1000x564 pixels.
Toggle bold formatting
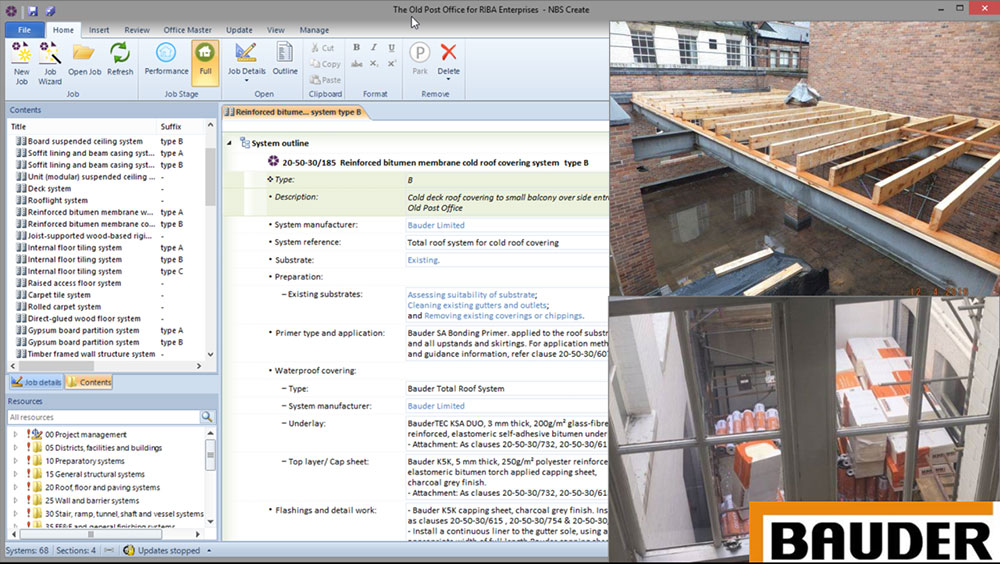(x=357, y=47)
